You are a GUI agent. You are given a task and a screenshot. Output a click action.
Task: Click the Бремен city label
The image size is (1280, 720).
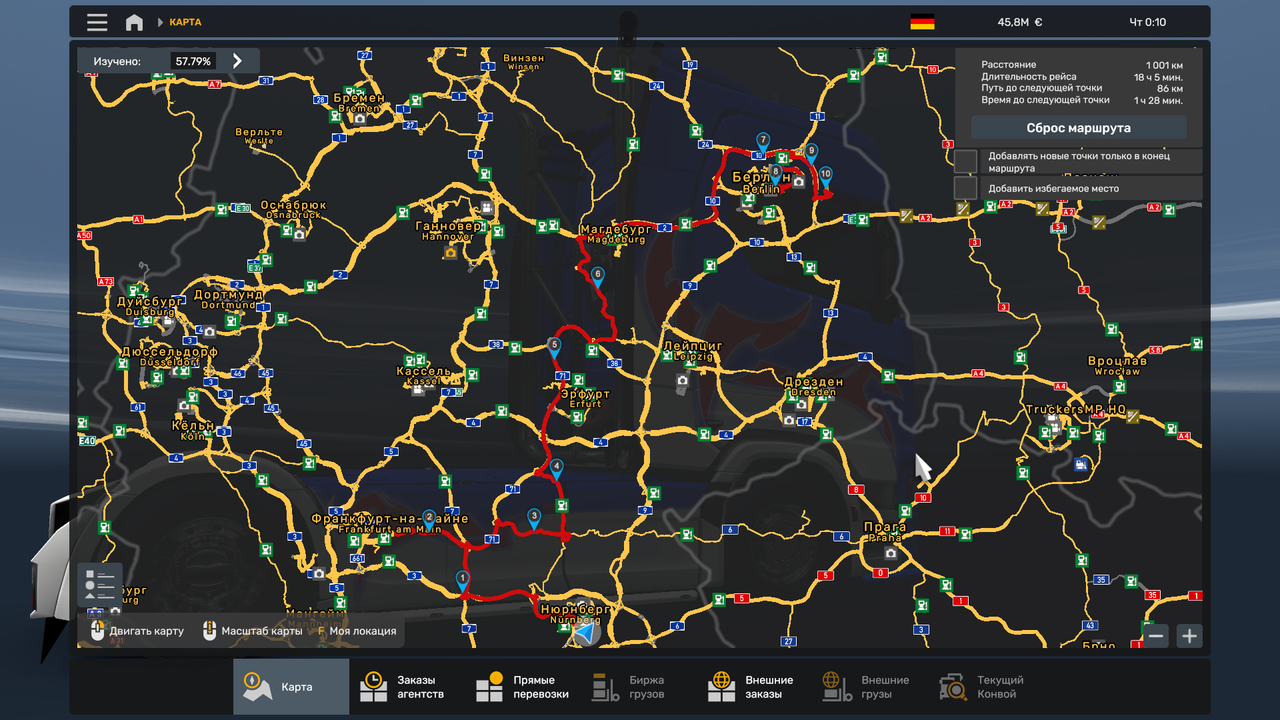tap(358, 98)
